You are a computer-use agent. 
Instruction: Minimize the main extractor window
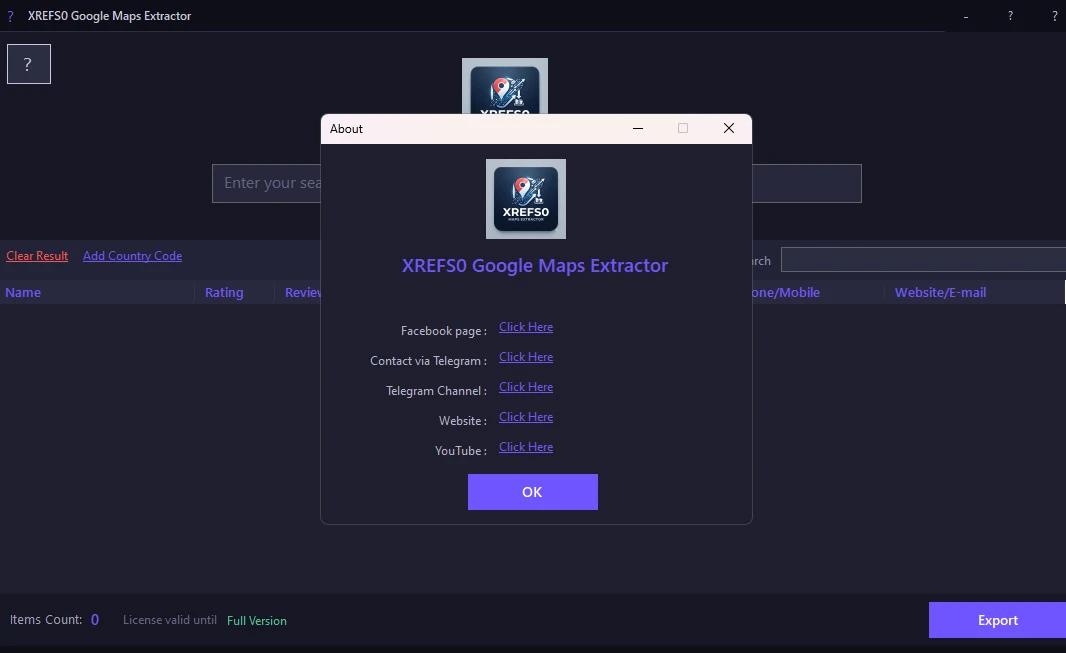965,16
